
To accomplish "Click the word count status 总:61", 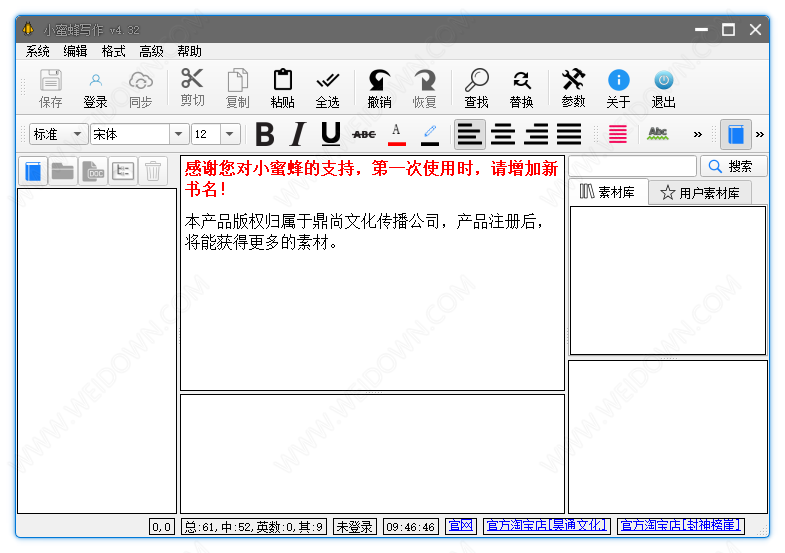I will click(254, 526).
